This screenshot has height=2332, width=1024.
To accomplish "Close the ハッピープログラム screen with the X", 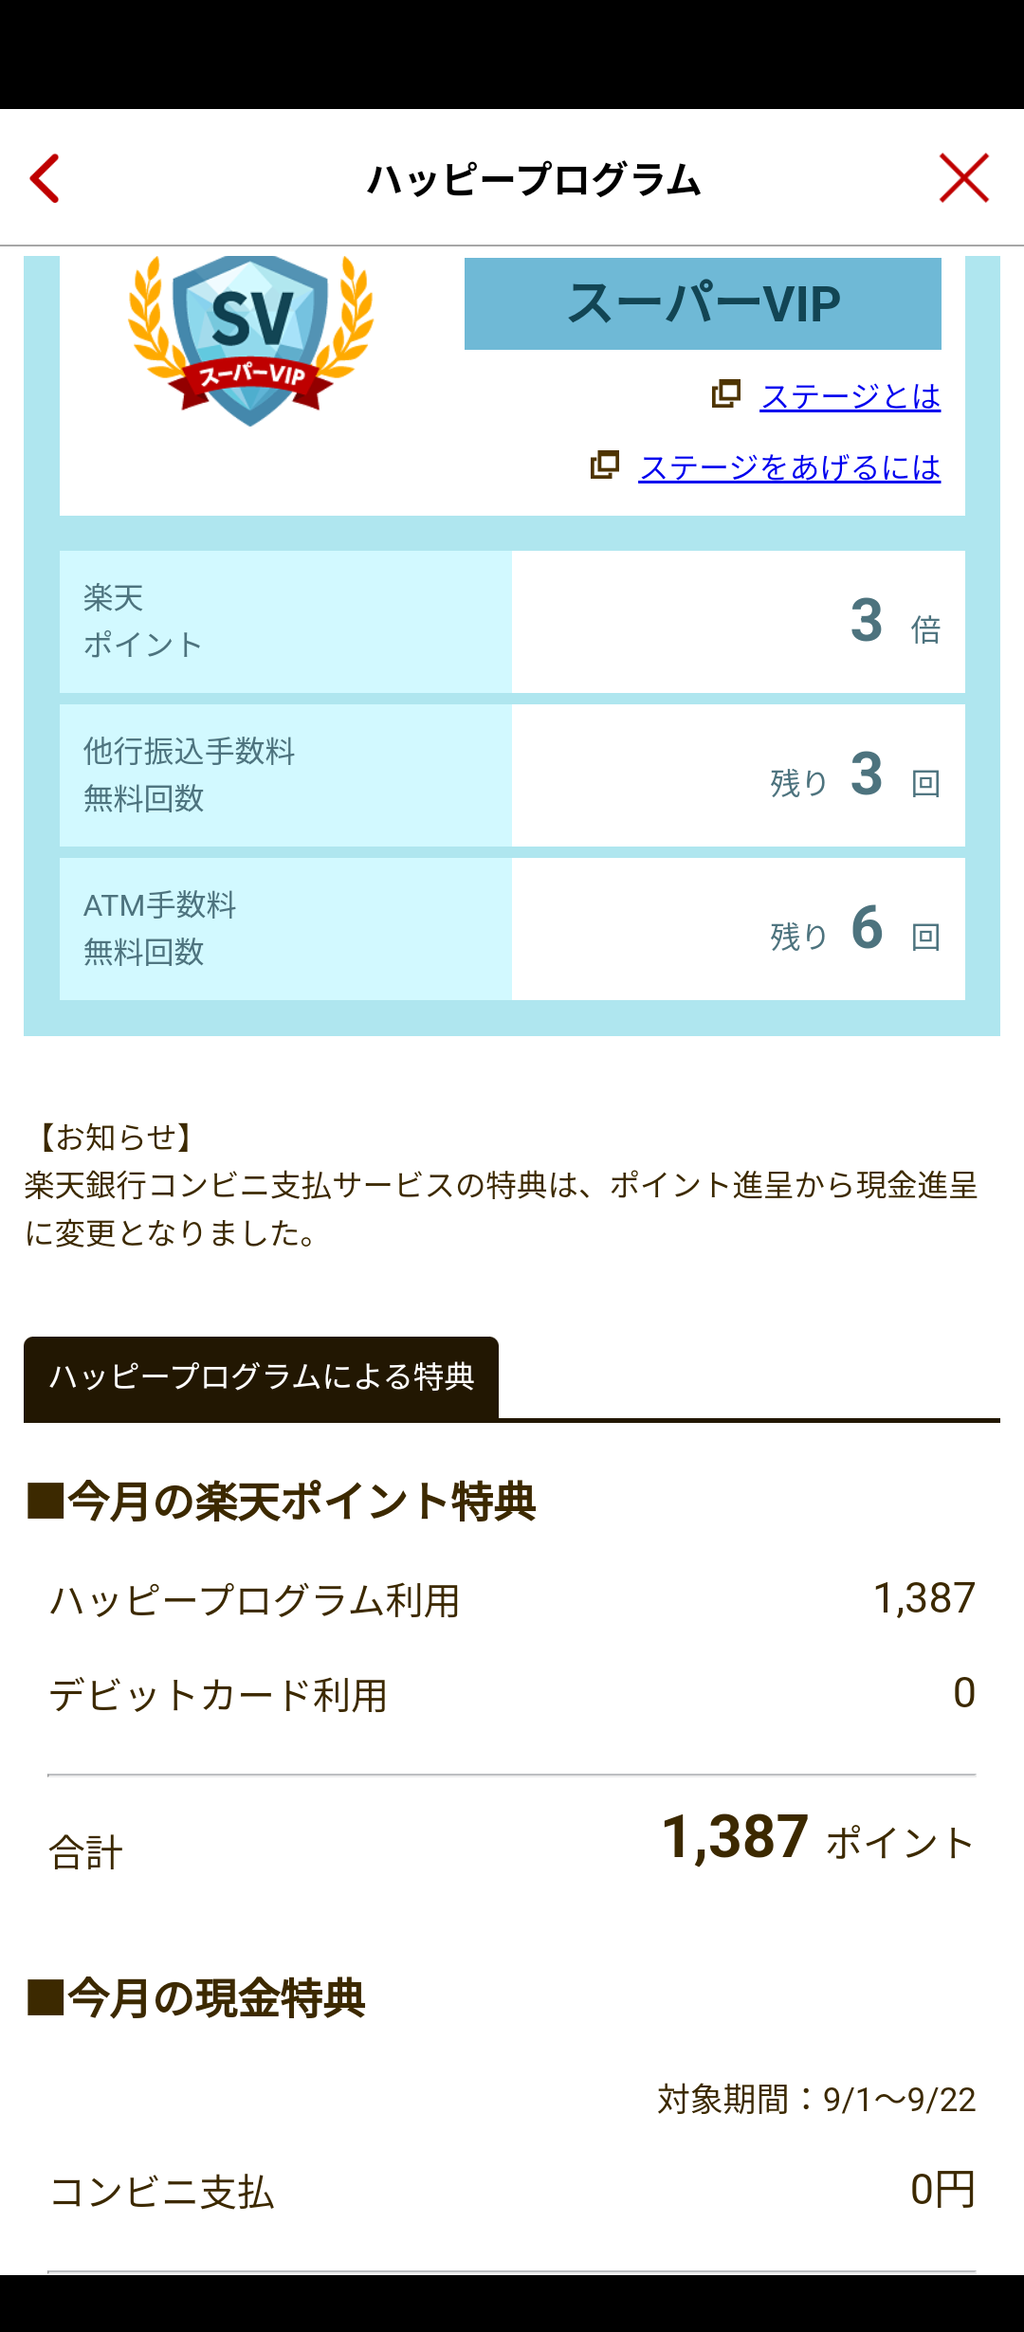I will click(963, 179).
